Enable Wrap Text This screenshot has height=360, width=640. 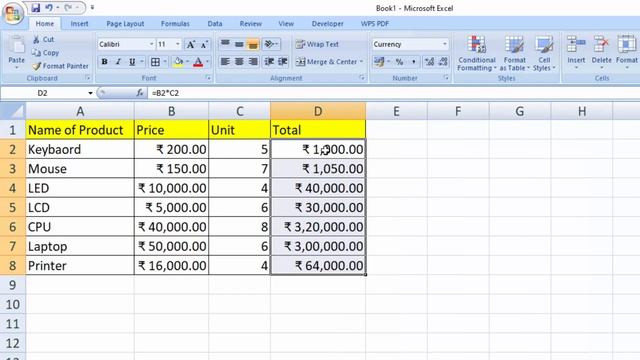[317, 44]
